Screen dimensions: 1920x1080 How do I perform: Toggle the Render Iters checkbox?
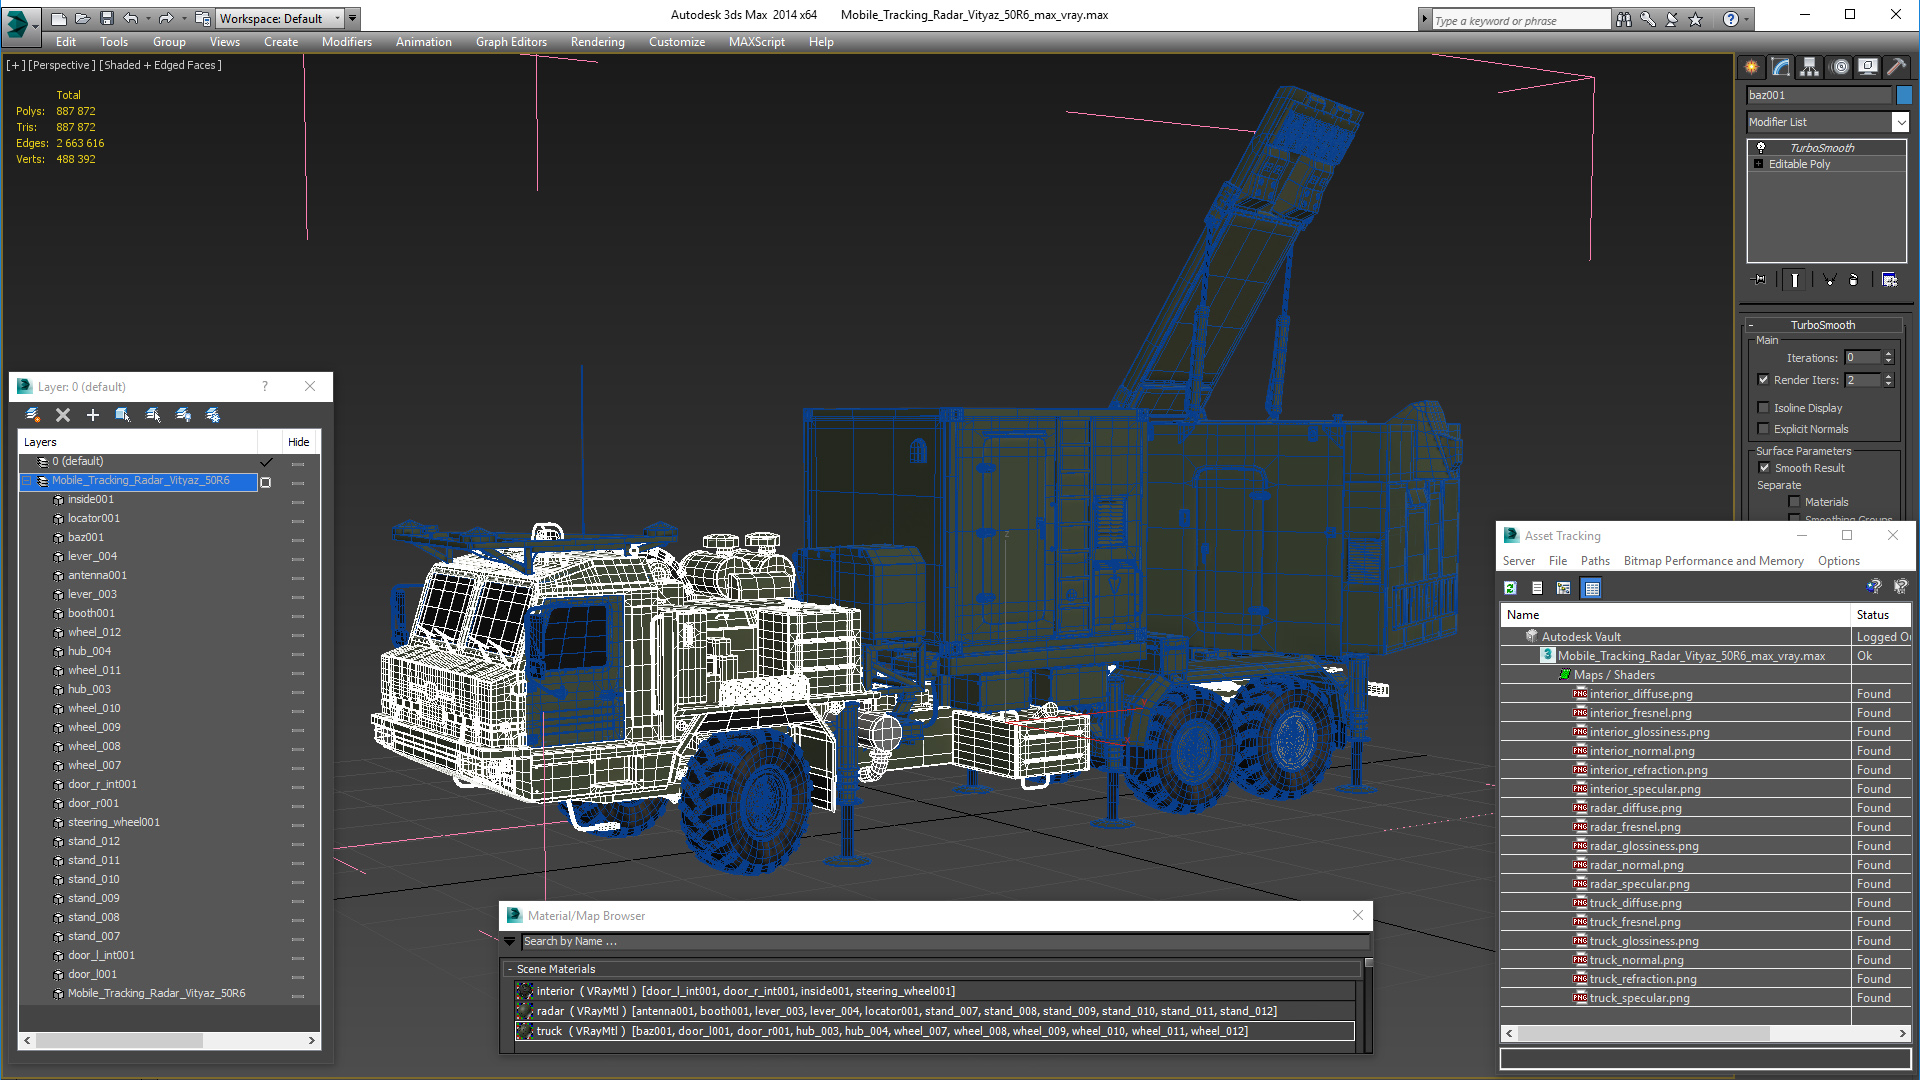[x=1764, y=380]
